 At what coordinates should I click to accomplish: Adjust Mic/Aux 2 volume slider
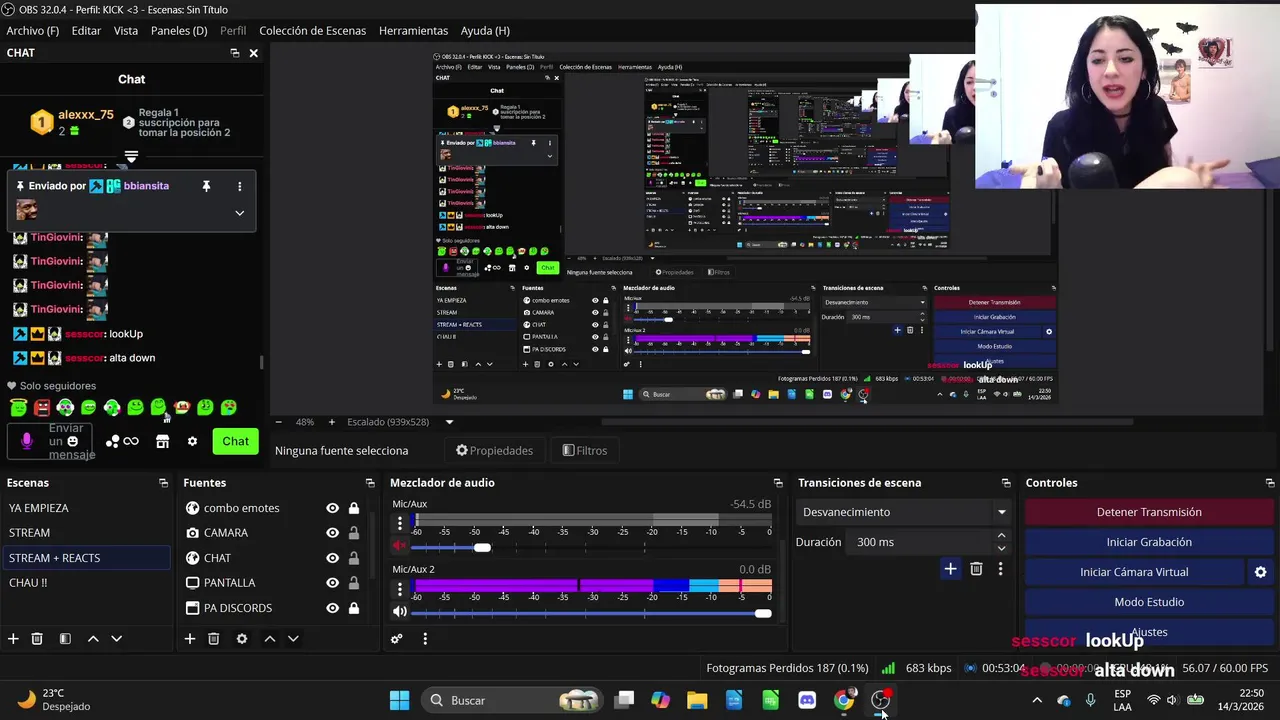click(x=763, y=613)
